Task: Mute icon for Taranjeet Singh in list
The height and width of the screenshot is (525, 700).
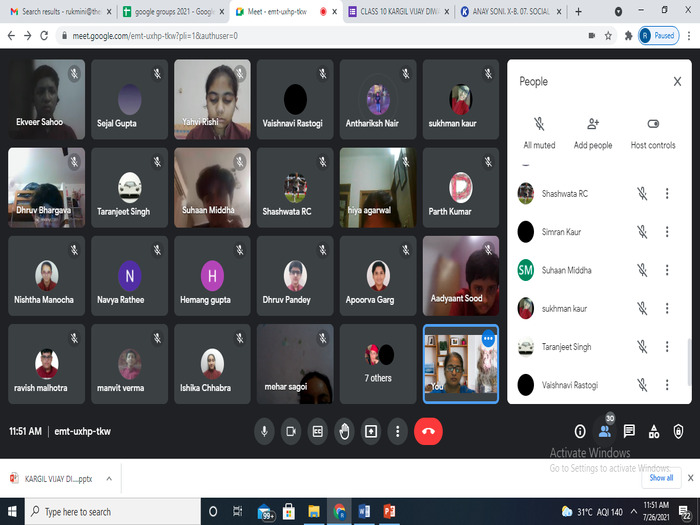Action: tap(642, 346)
